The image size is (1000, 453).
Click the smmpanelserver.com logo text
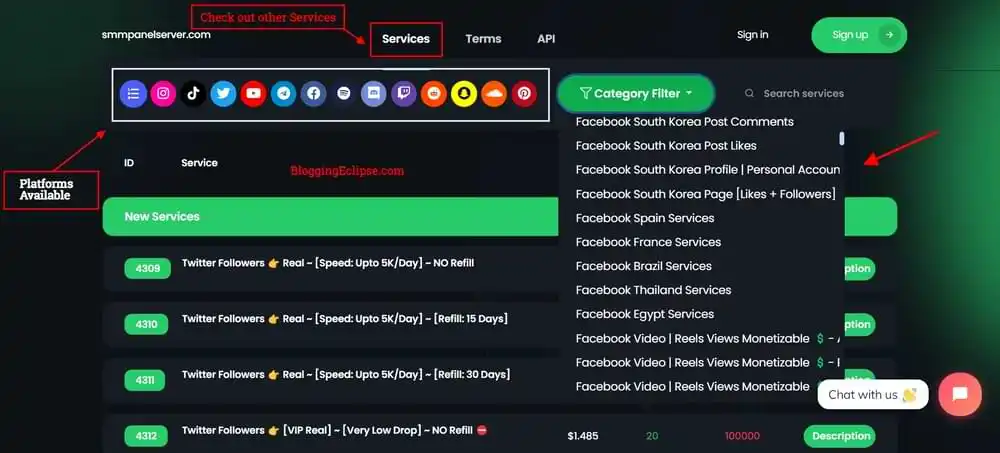(x=156, y=34)
